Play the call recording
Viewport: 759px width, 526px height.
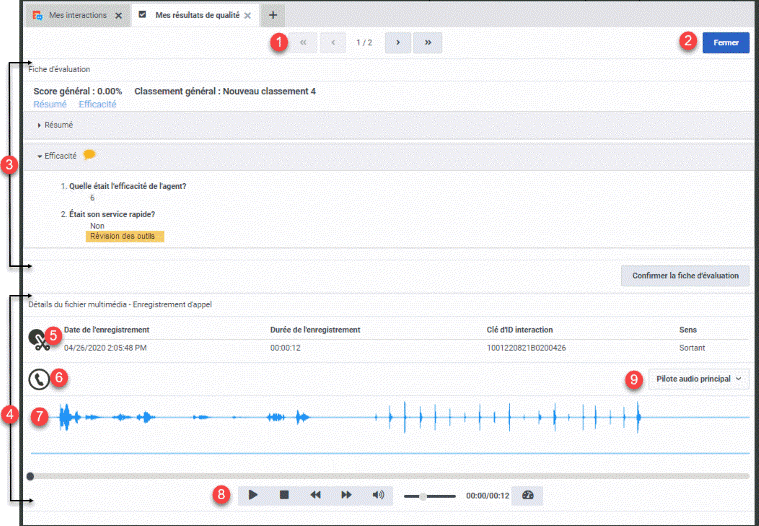pos(253,495)
